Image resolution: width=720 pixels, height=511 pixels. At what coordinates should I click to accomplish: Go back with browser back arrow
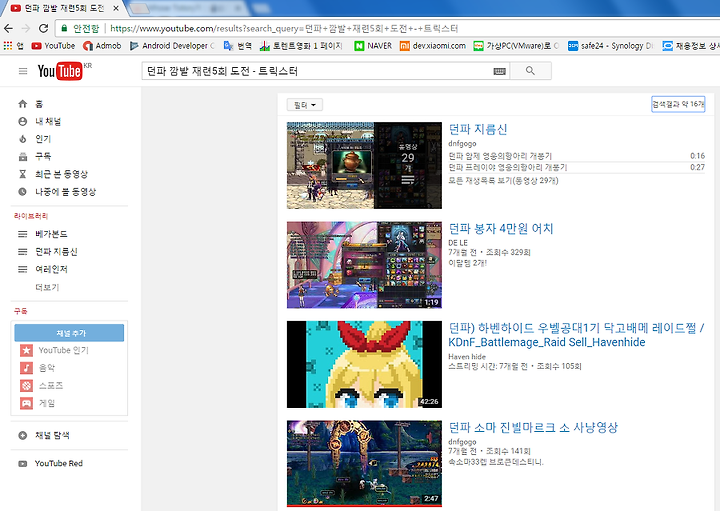(x=8, y=28)
